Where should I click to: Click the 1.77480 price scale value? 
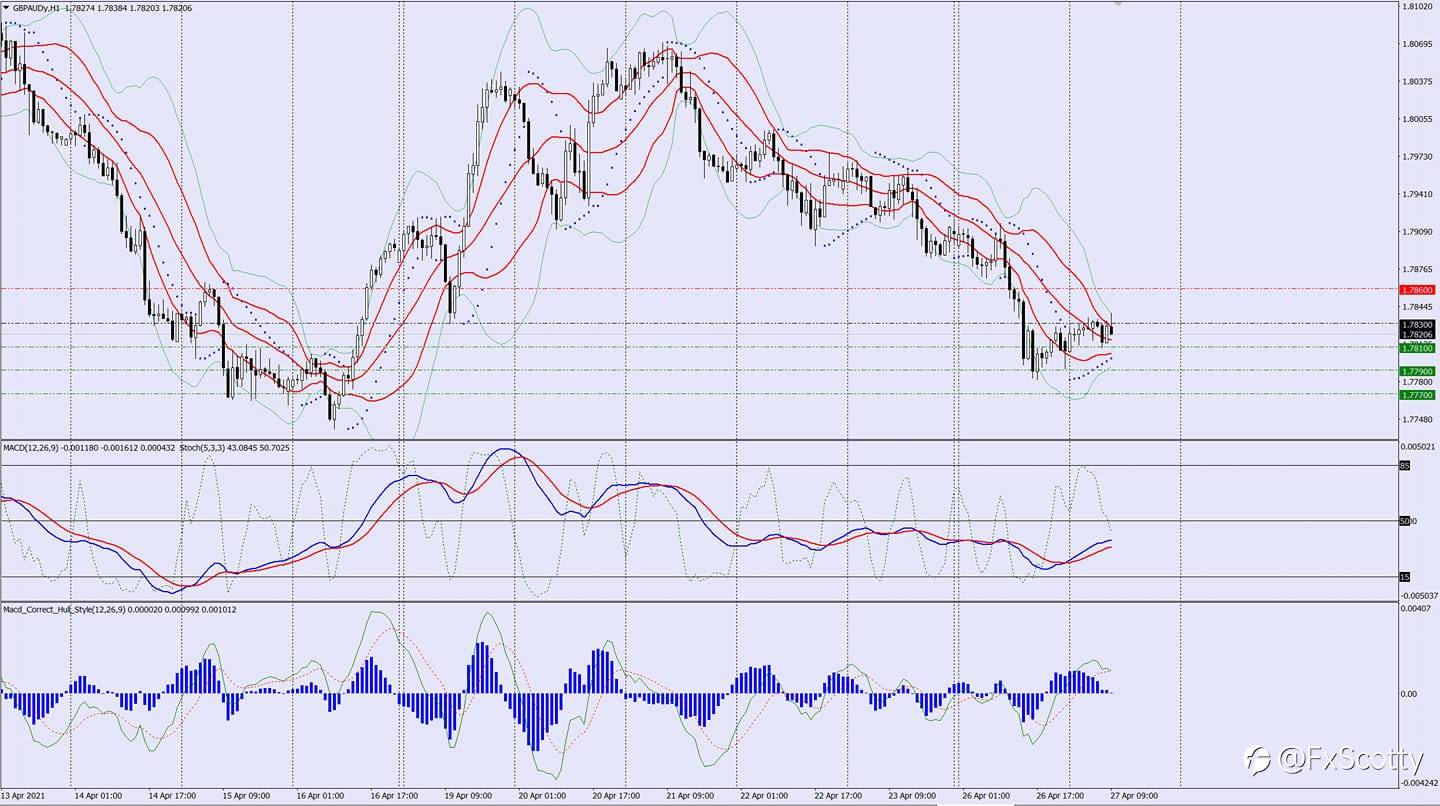pos(1417,419)
